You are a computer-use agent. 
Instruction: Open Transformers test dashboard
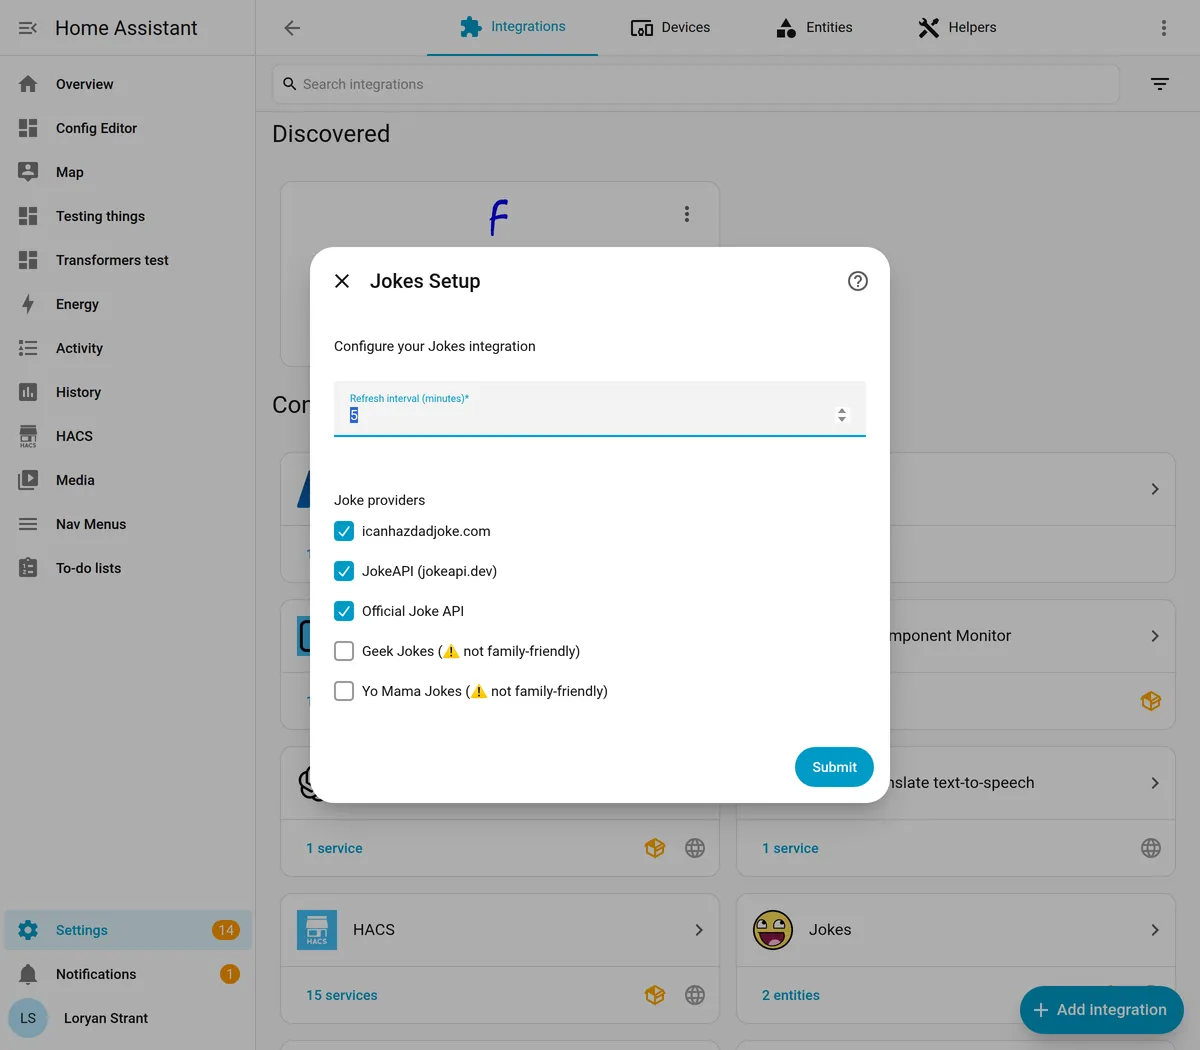(x=128, y=260)
